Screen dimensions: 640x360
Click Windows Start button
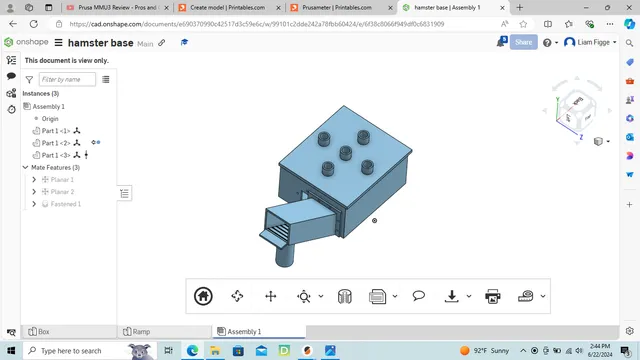click(11, 351)
